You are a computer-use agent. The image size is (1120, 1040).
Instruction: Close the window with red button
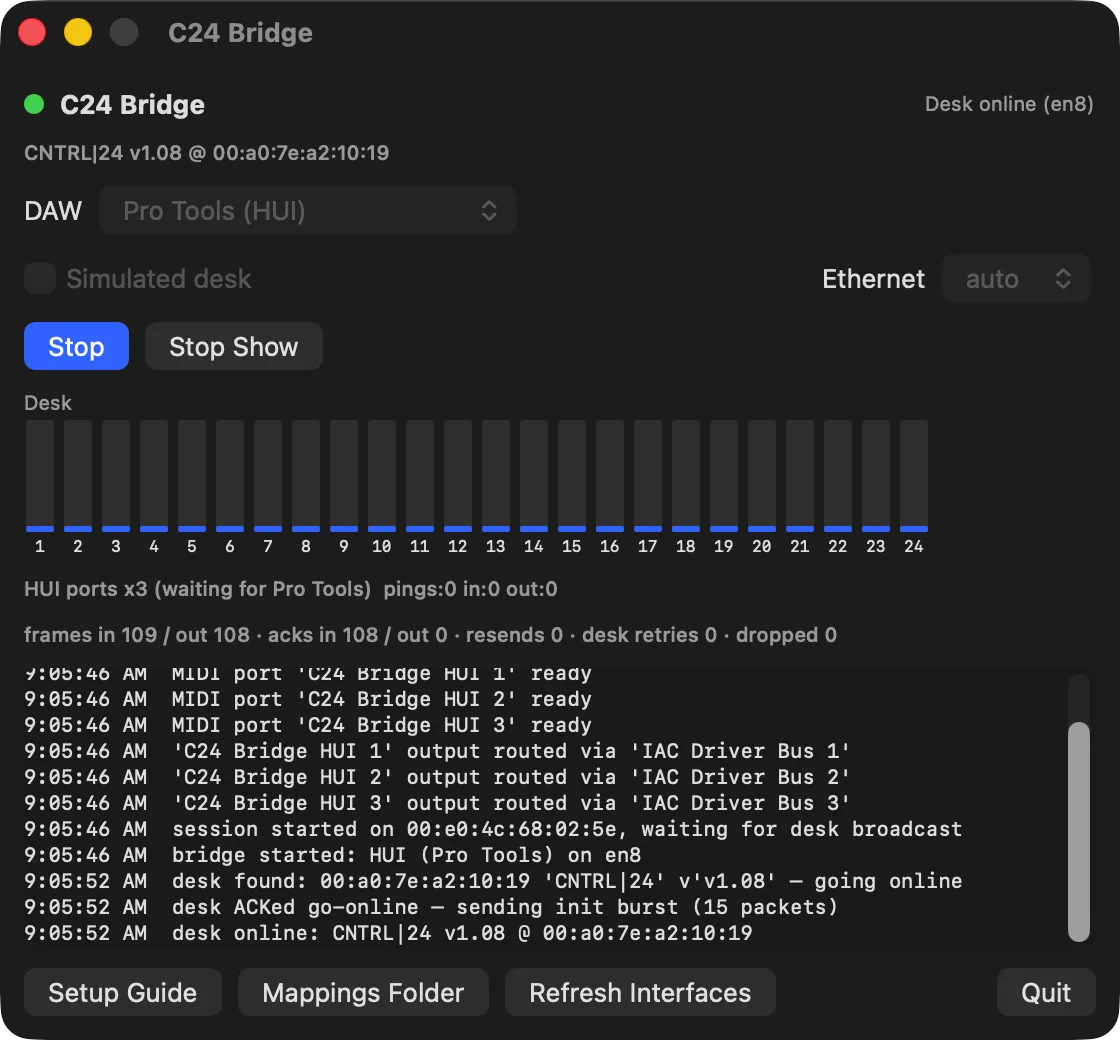[32, 32]
